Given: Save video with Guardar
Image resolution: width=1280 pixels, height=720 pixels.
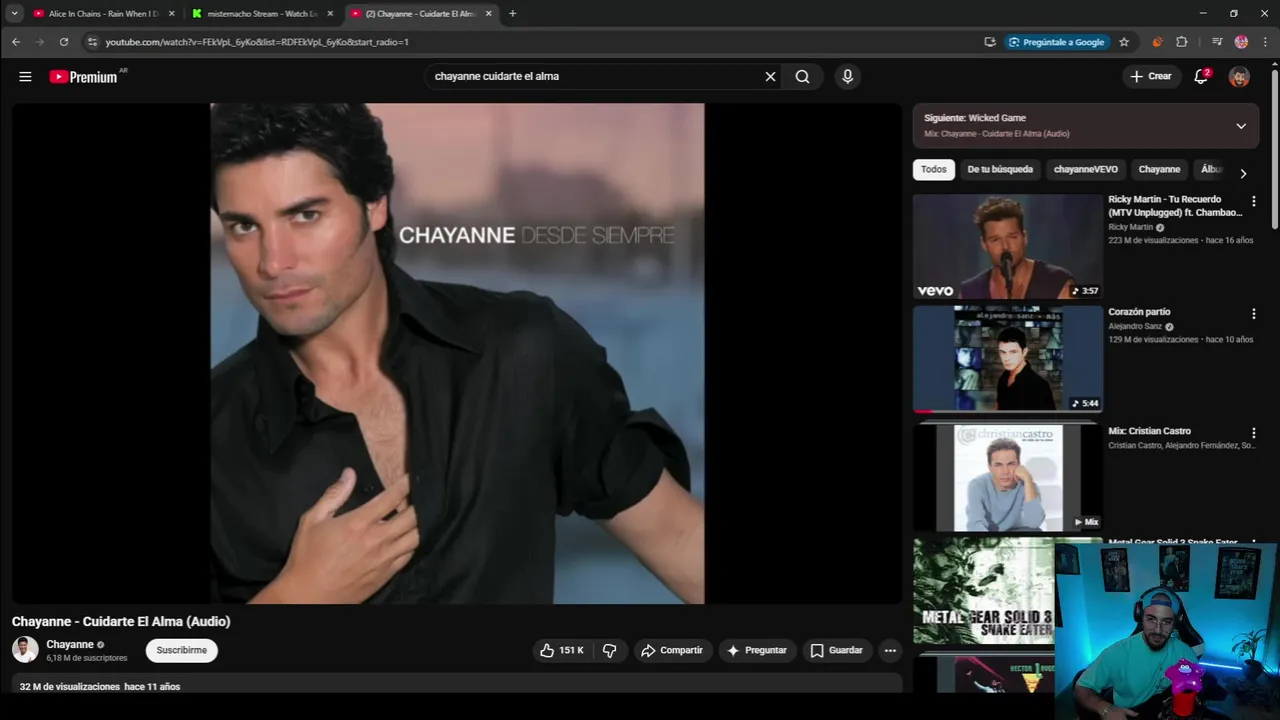Looking at the screenshot, I should (x=836, y=650).
